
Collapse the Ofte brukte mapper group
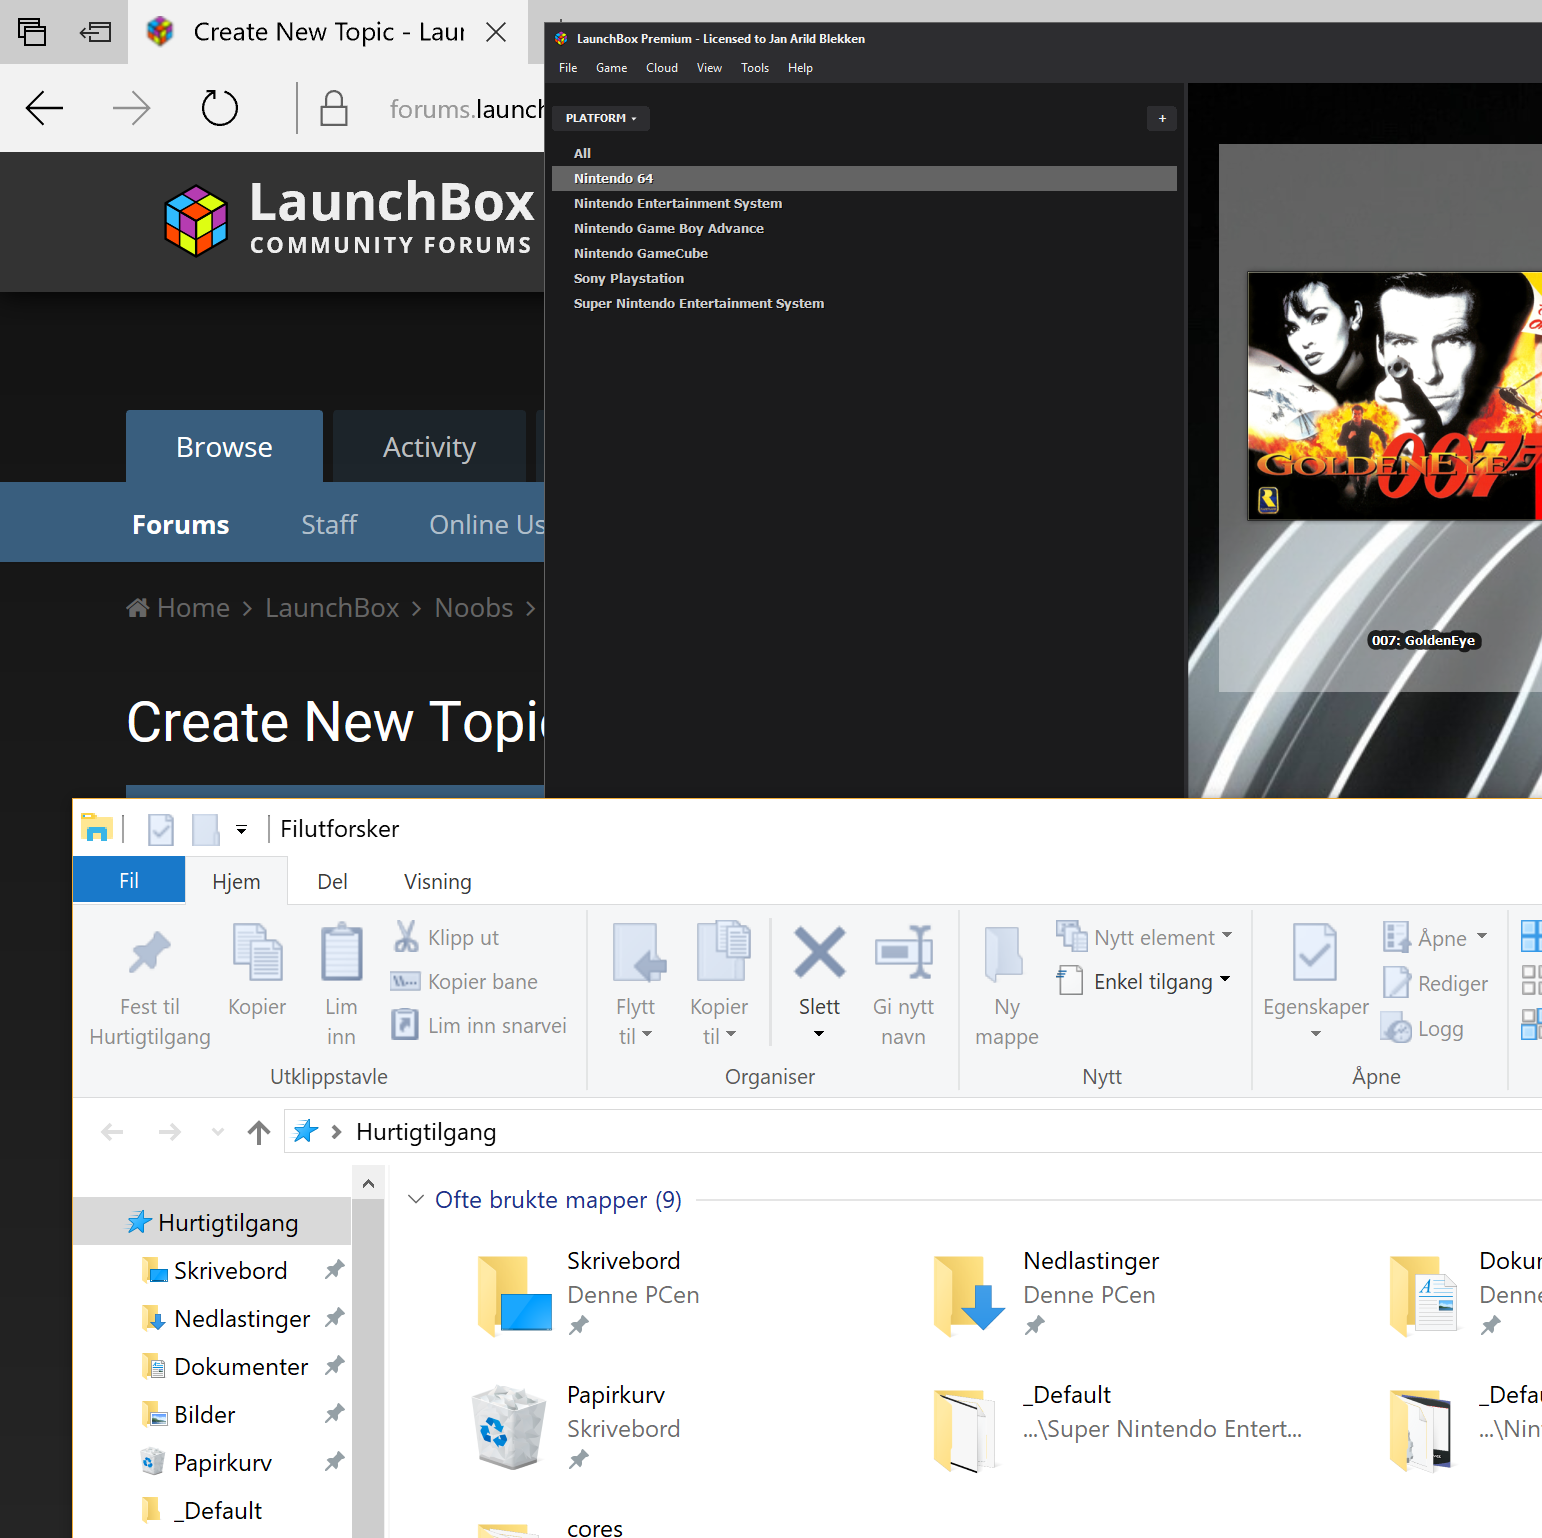416,1199
